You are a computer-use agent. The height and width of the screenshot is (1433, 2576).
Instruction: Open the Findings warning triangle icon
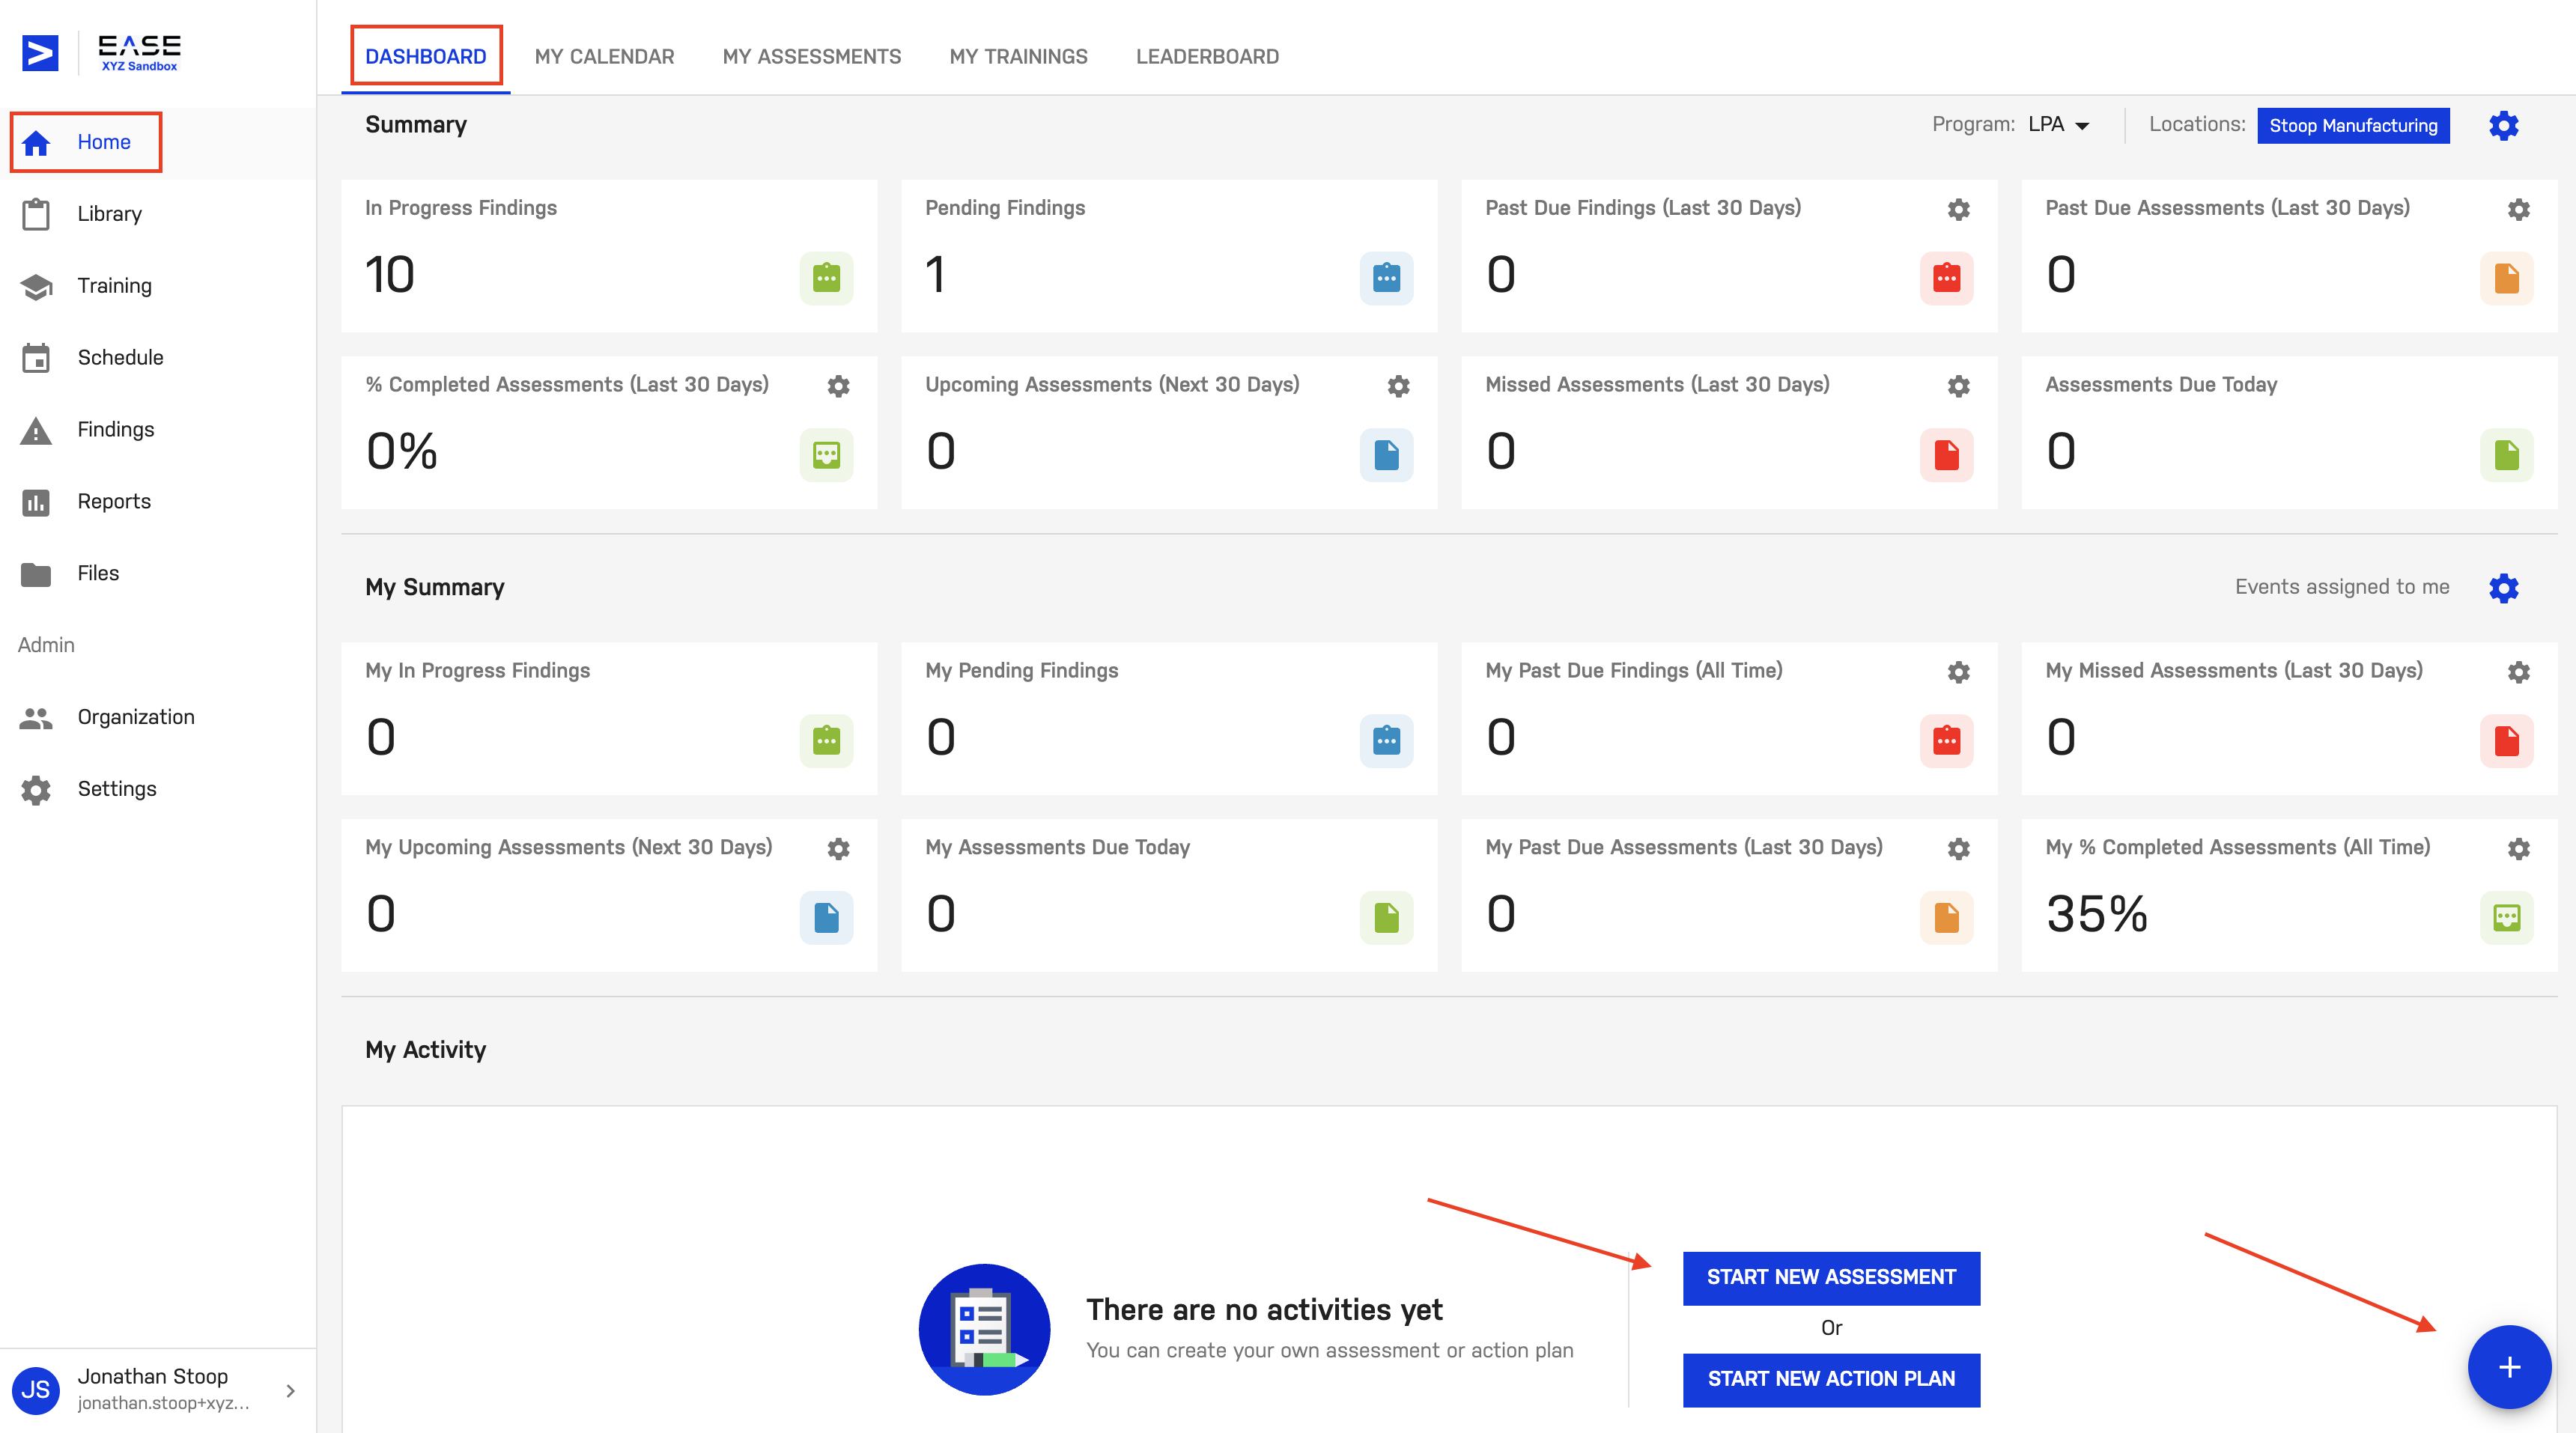click(x=36, y=430)
